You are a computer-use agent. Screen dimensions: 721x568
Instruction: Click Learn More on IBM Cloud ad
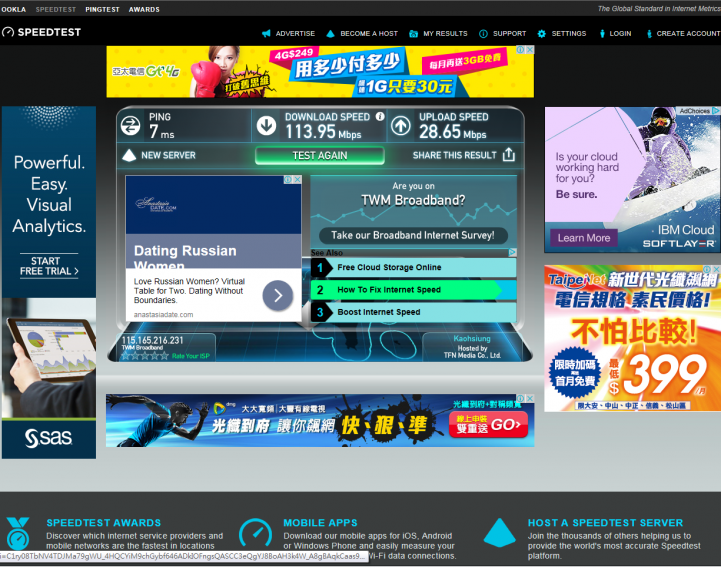584,238
